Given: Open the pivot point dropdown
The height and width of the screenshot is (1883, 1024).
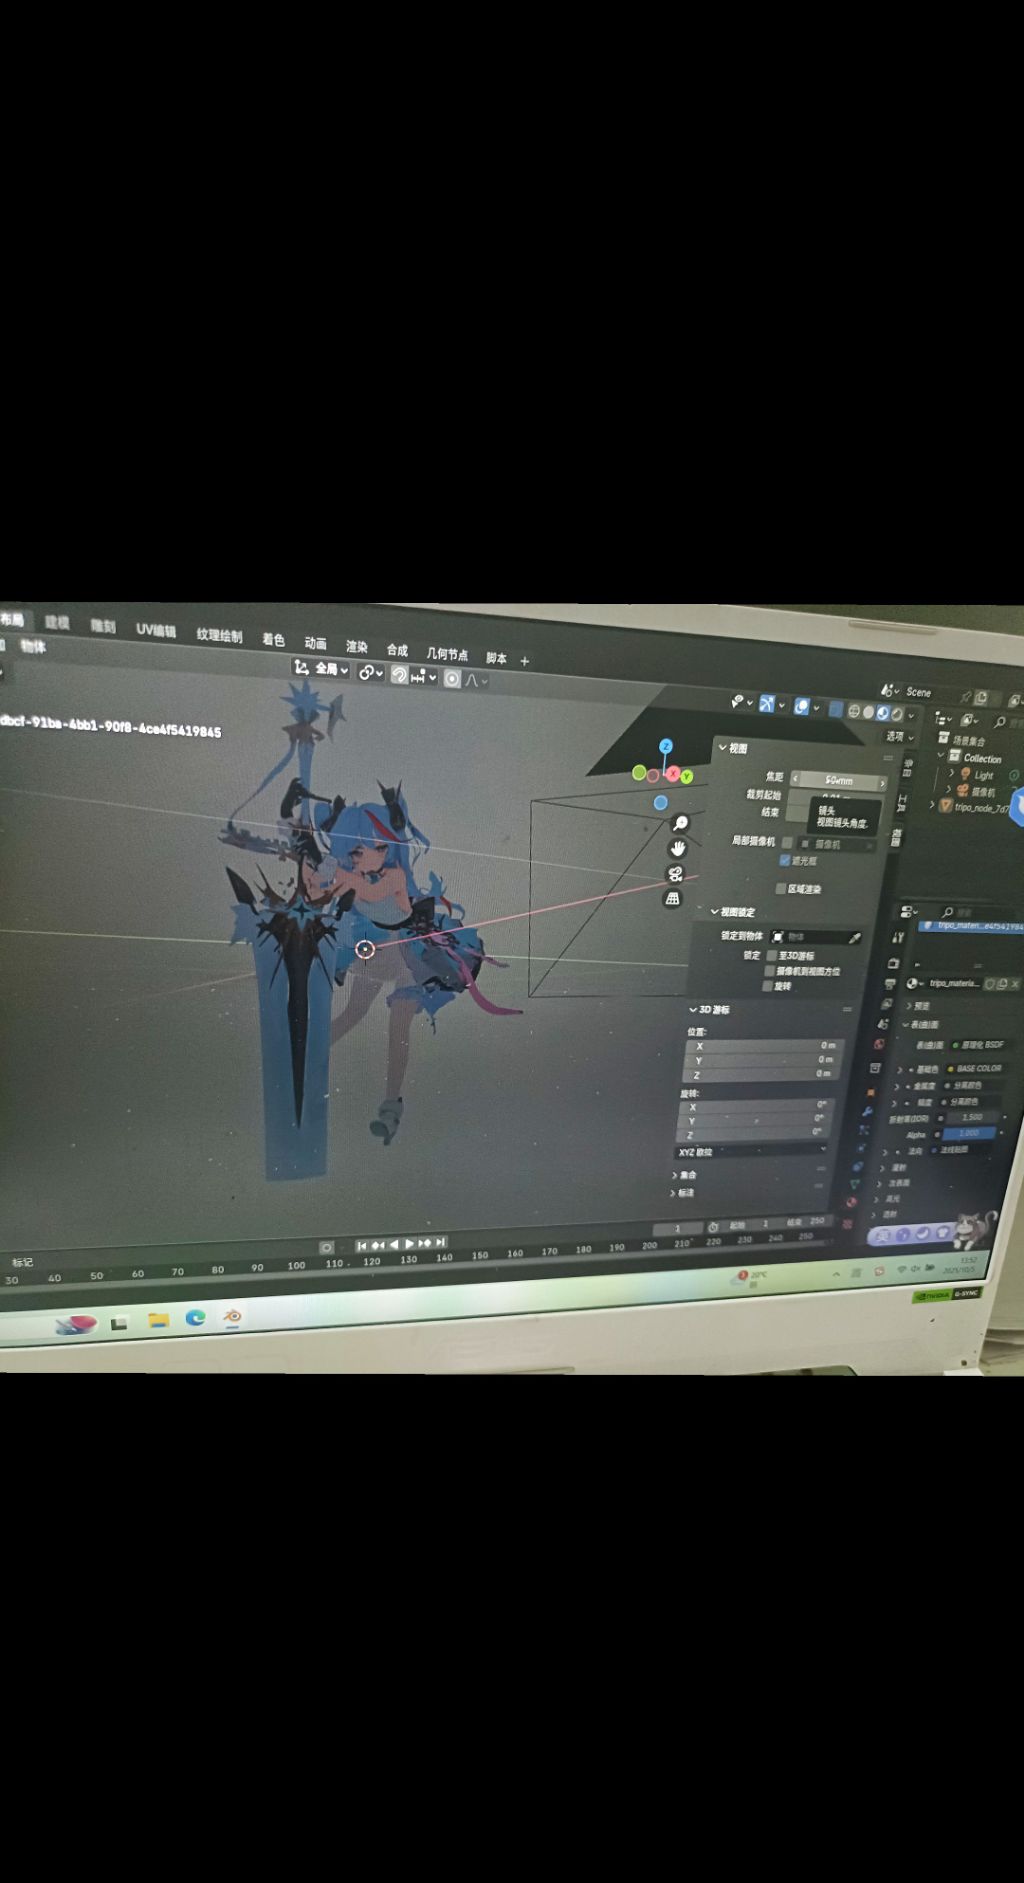Looking at the screenshot, I should pos(370,673).
